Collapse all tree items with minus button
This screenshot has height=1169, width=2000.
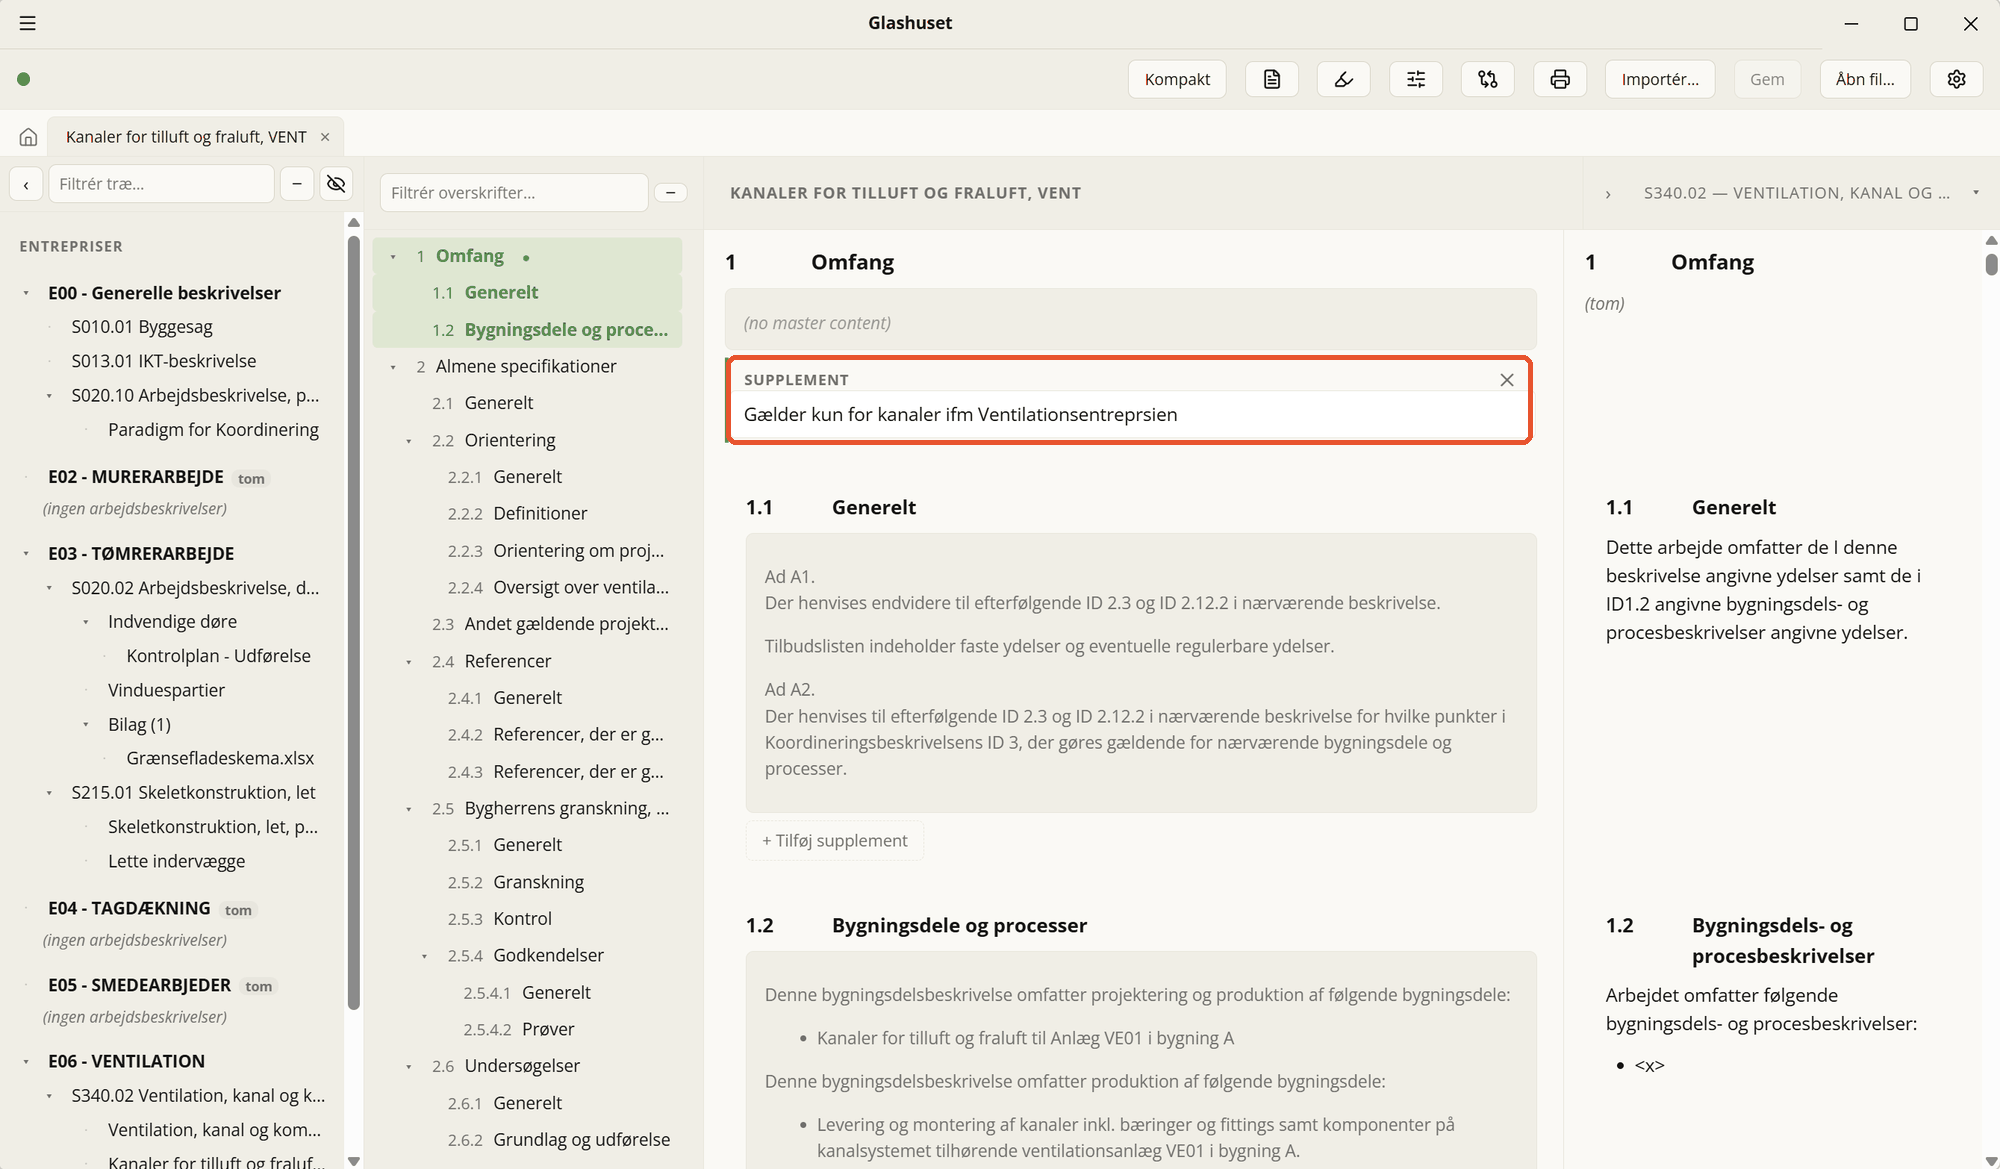point(297,184)
